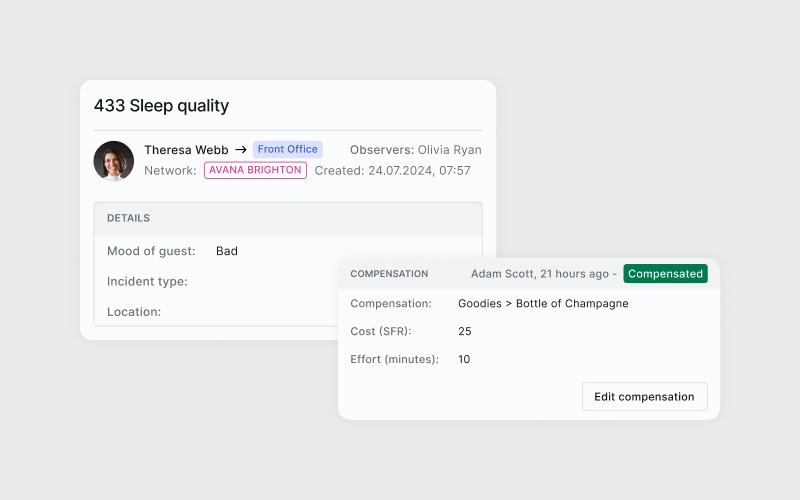This screenshot has height=500, width=800.
Task: Click the Incident type field
Action: tap(147, 281)
